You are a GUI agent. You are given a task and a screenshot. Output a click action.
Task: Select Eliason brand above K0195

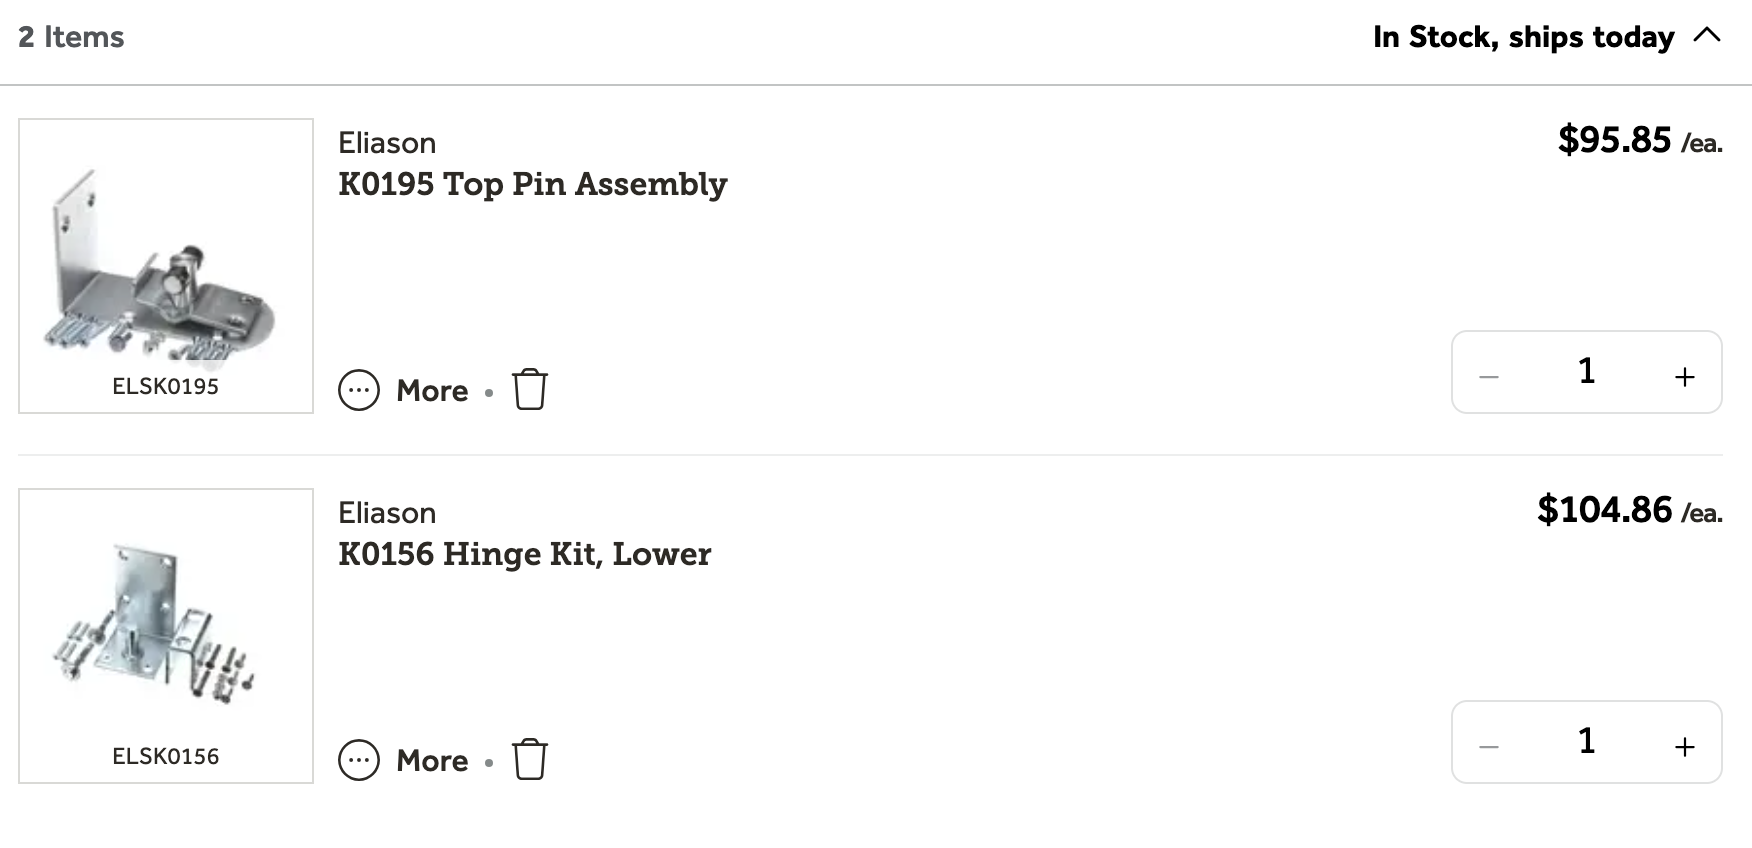[387, 143]
